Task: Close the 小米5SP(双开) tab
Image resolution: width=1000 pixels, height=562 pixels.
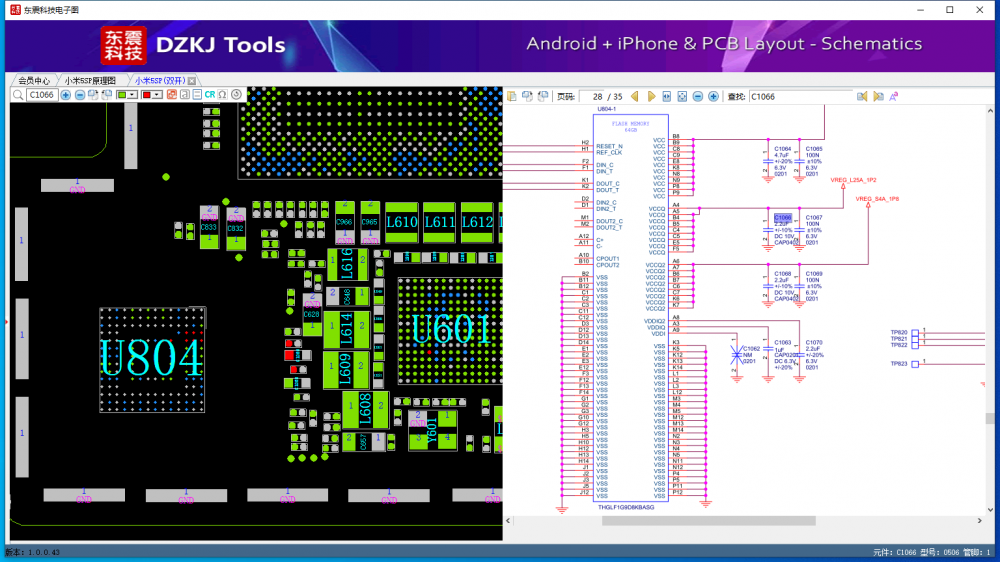Action: (x=192, y=80)
